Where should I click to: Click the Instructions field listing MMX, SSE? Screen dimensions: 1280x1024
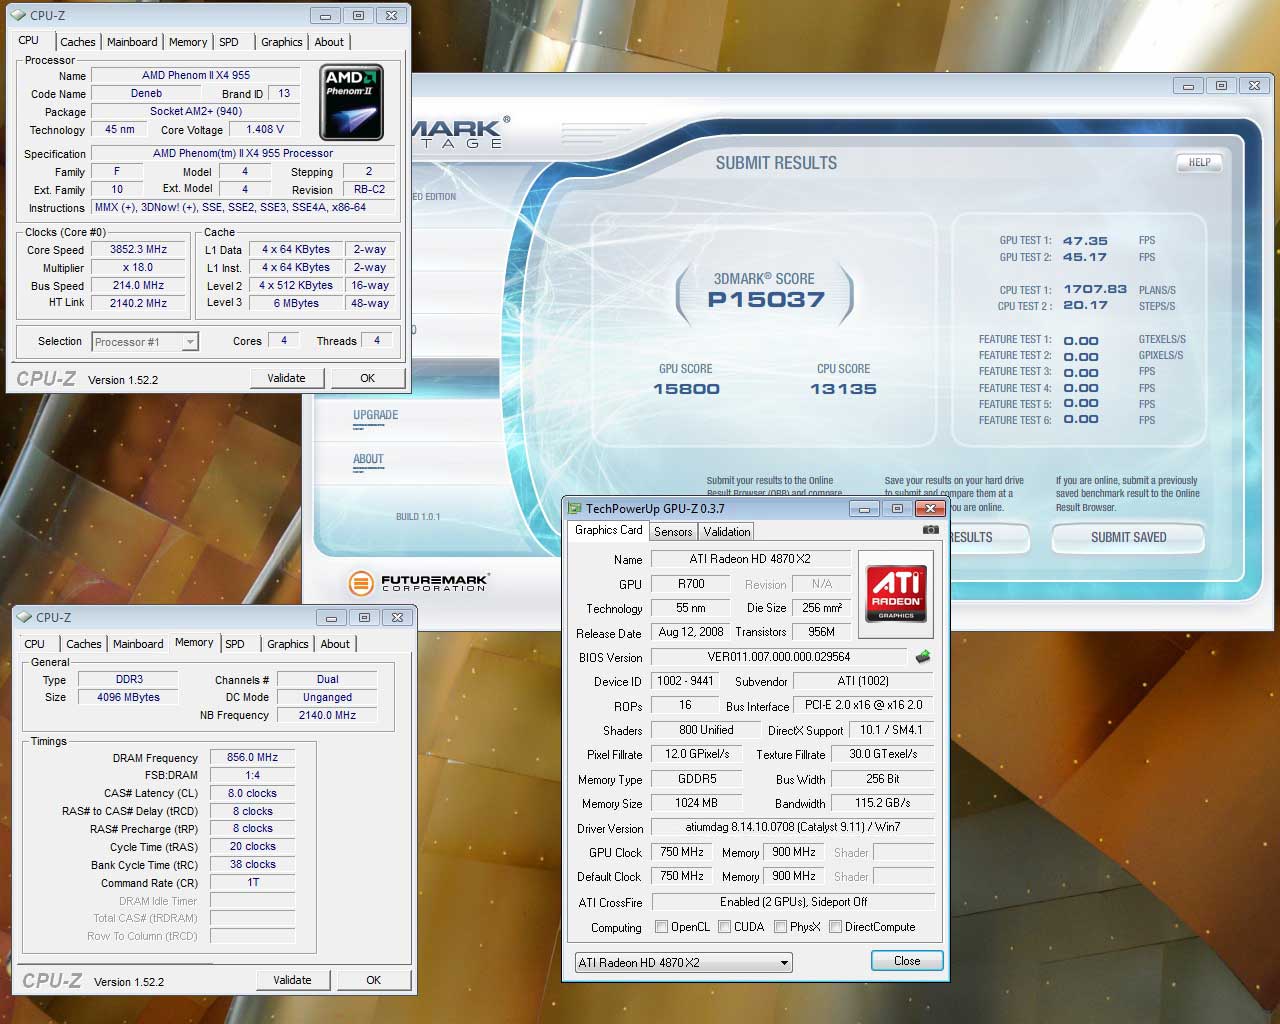[244, 207]
